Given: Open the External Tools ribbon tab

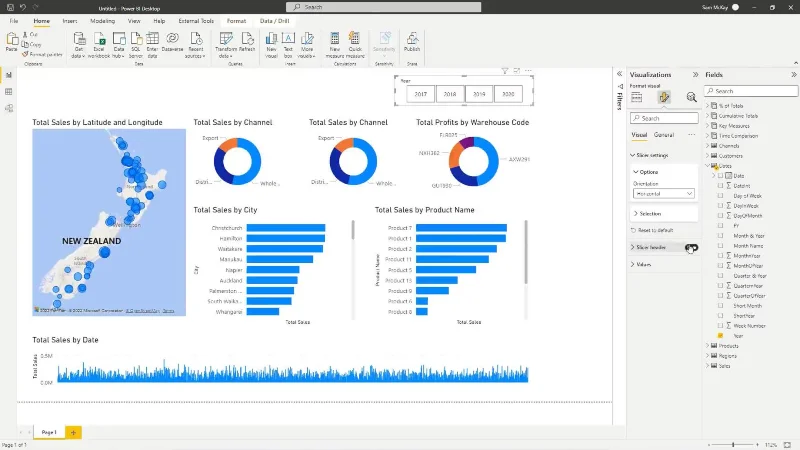Looking at the screenshot, I should coord(196,21).
